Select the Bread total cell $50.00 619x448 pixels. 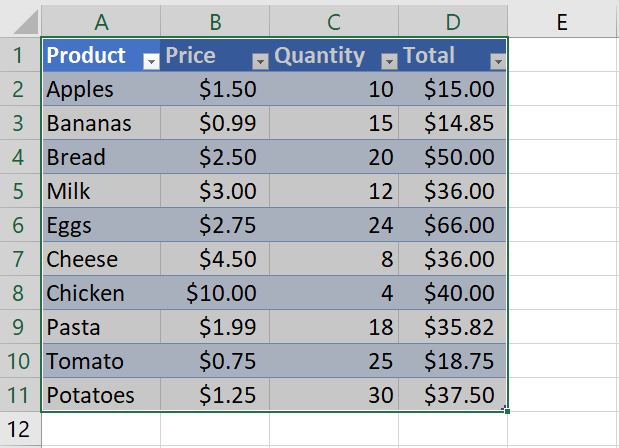point(452,157)
